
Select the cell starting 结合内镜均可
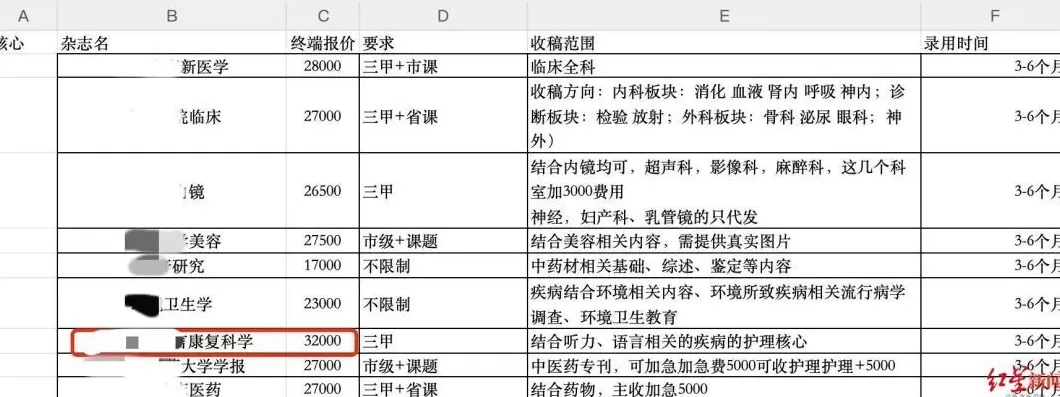pyautogui.click(x=724, y=191)
